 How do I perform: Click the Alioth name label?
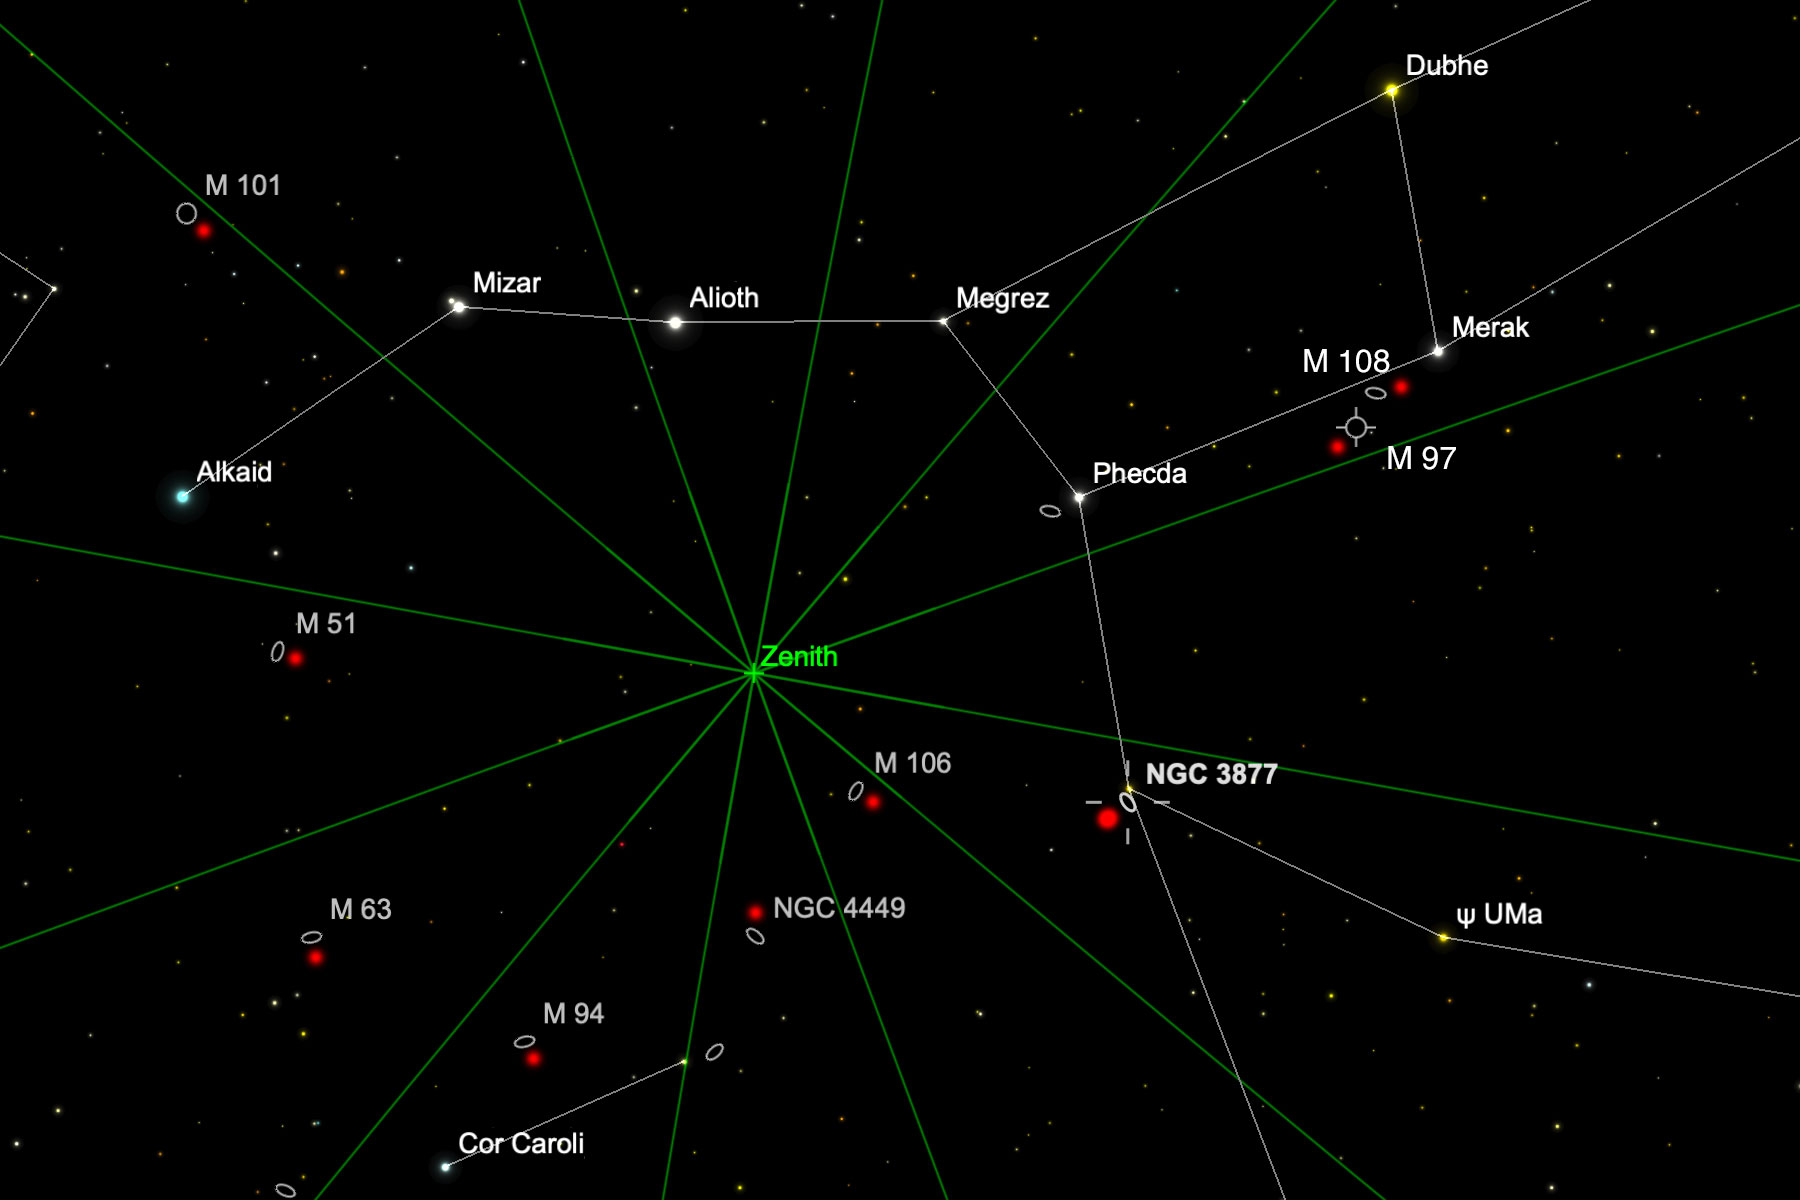tap(724, 298)
